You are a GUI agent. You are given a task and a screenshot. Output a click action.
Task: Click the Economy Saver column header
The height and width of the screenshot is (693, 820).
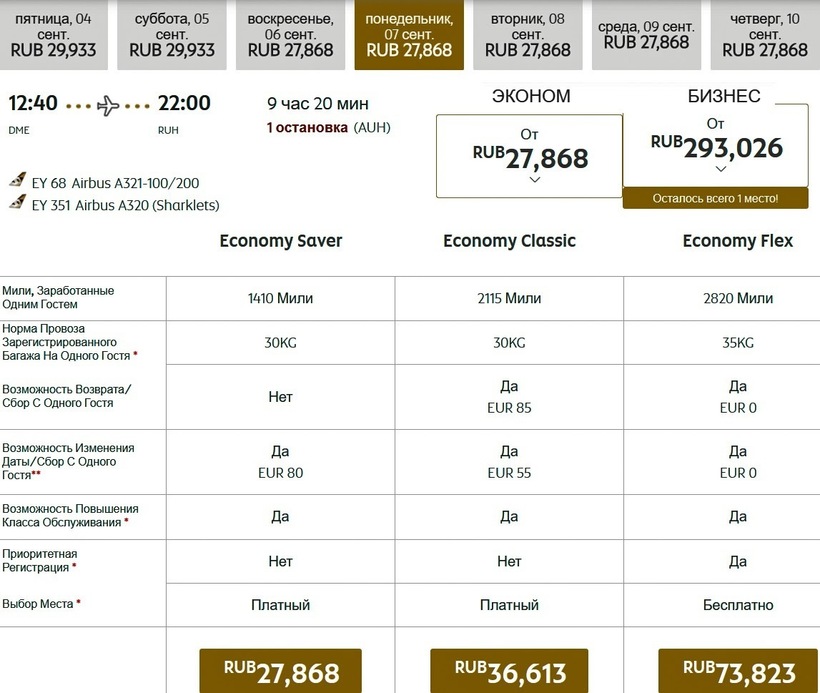[281, 241]
